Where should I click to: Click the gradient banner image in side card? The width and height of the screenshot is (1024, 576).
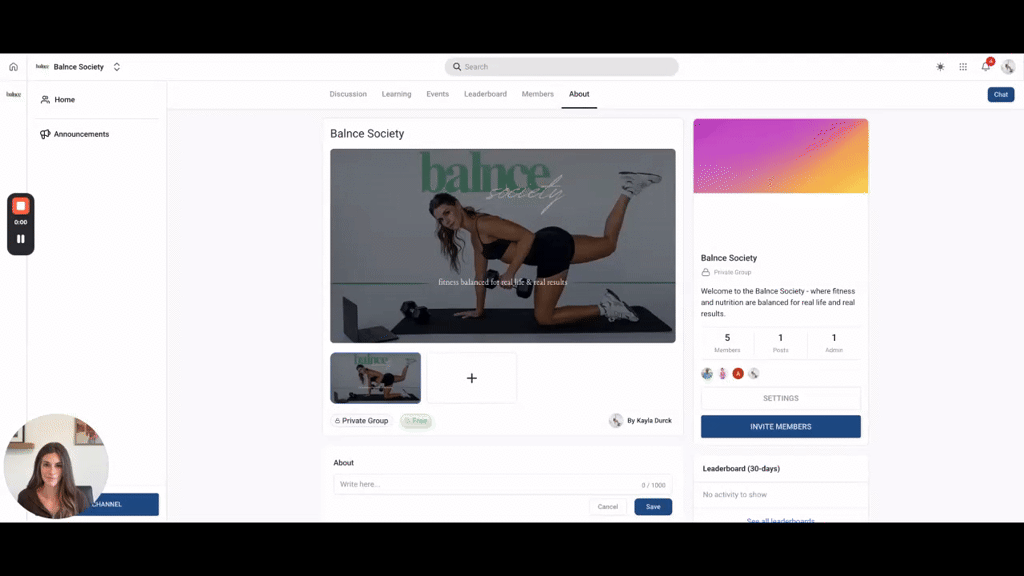tap(781, 156)
